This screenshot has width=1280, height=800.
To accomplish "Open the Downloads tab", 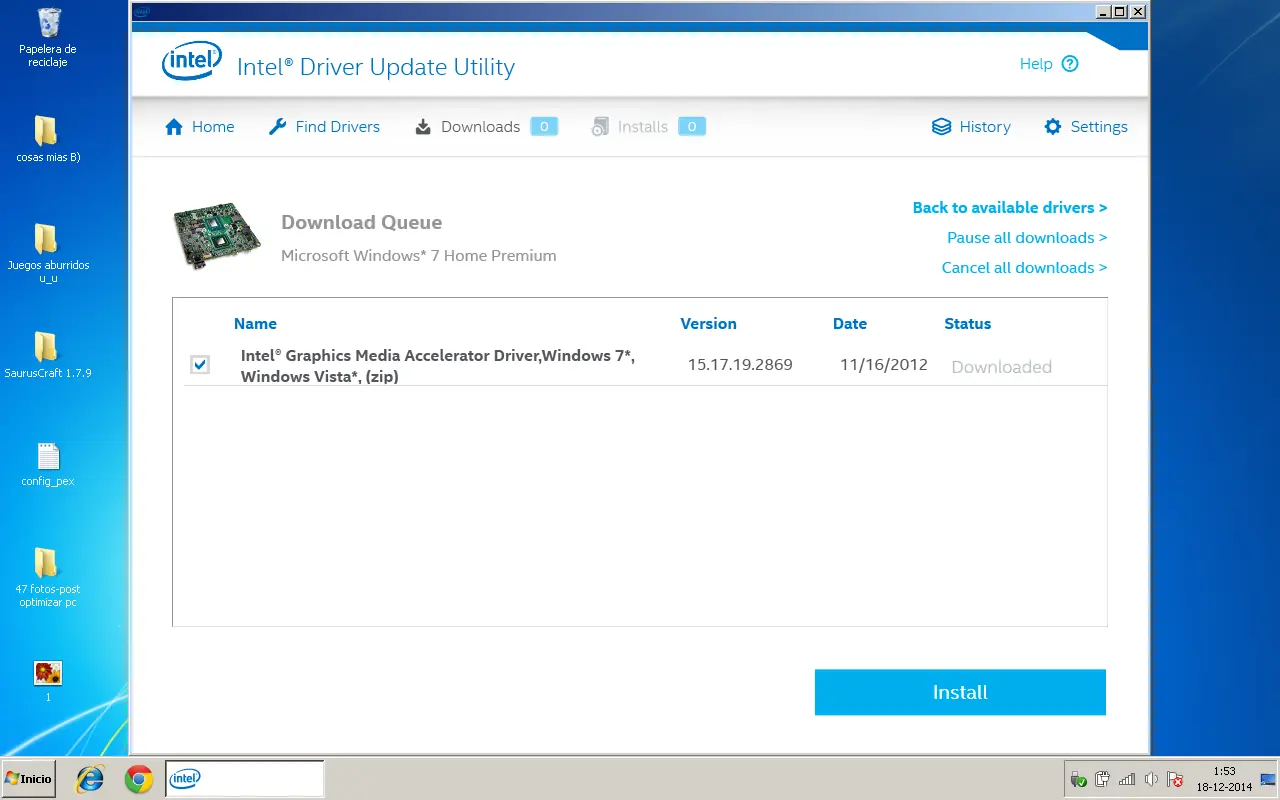I will pyautogui.click(x=468, y=127).
